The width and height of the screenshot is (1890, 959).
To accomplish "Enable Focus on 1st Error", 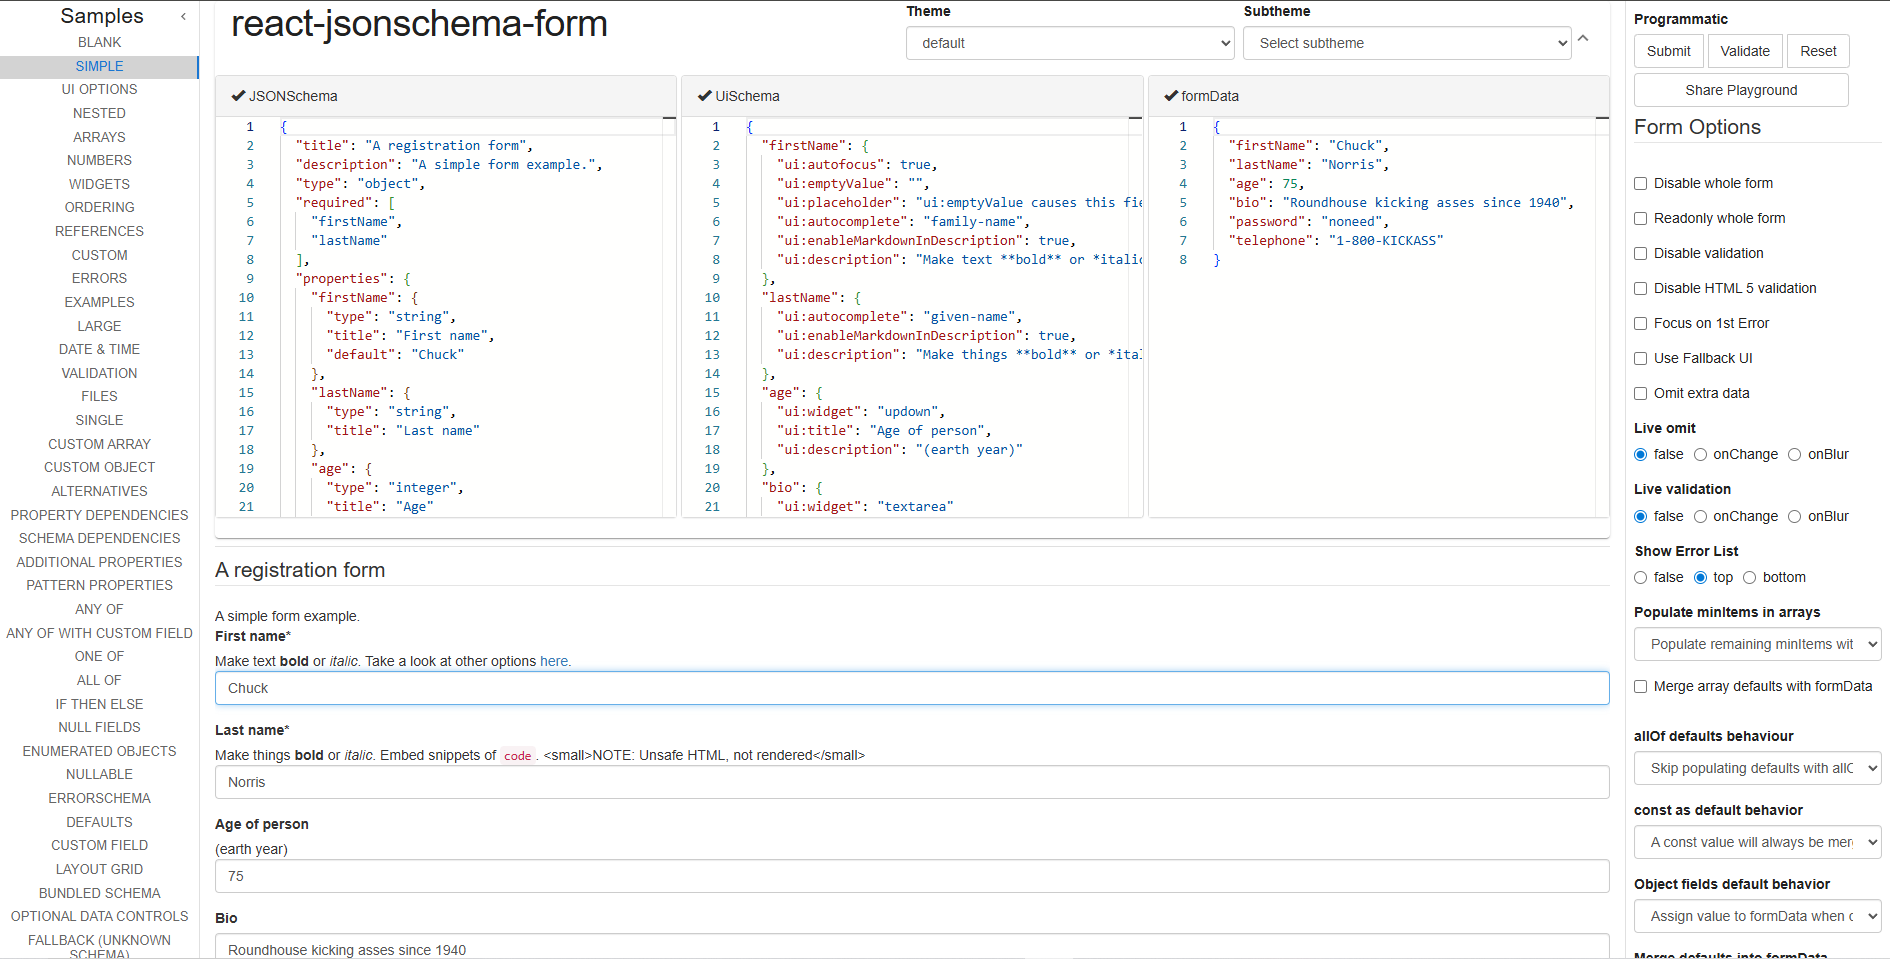I will [x=1640, y=323].
